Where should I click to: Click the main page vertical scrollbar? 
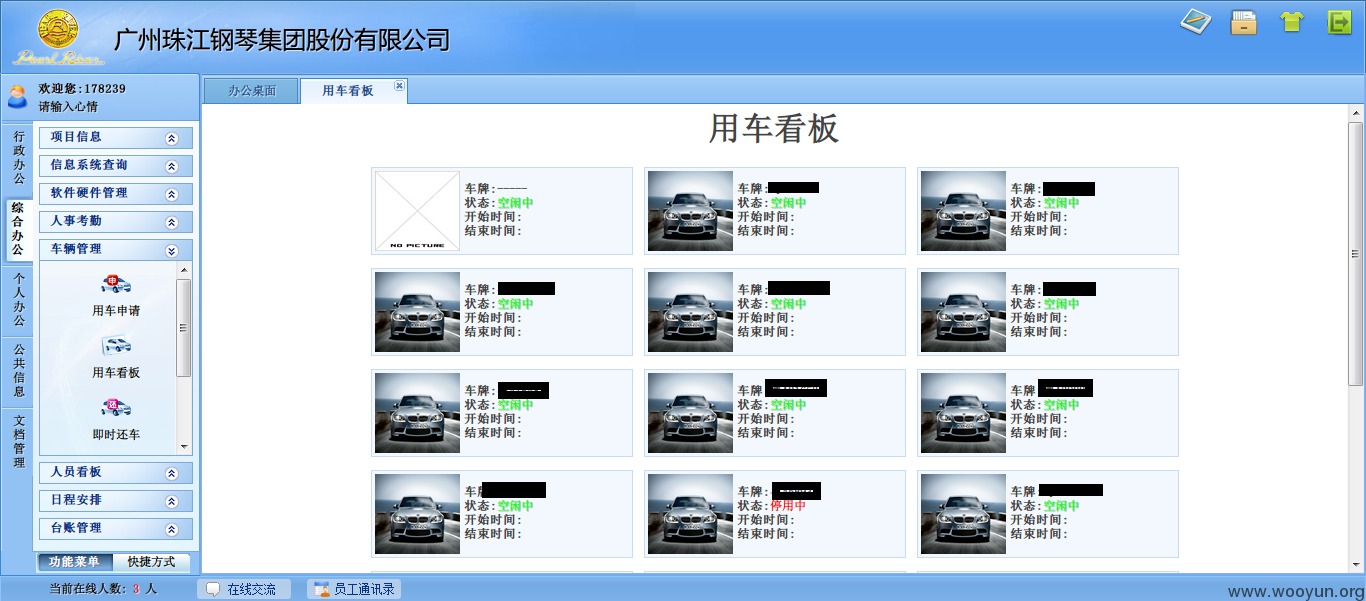pyautogui.click(x=1355, y=339)
